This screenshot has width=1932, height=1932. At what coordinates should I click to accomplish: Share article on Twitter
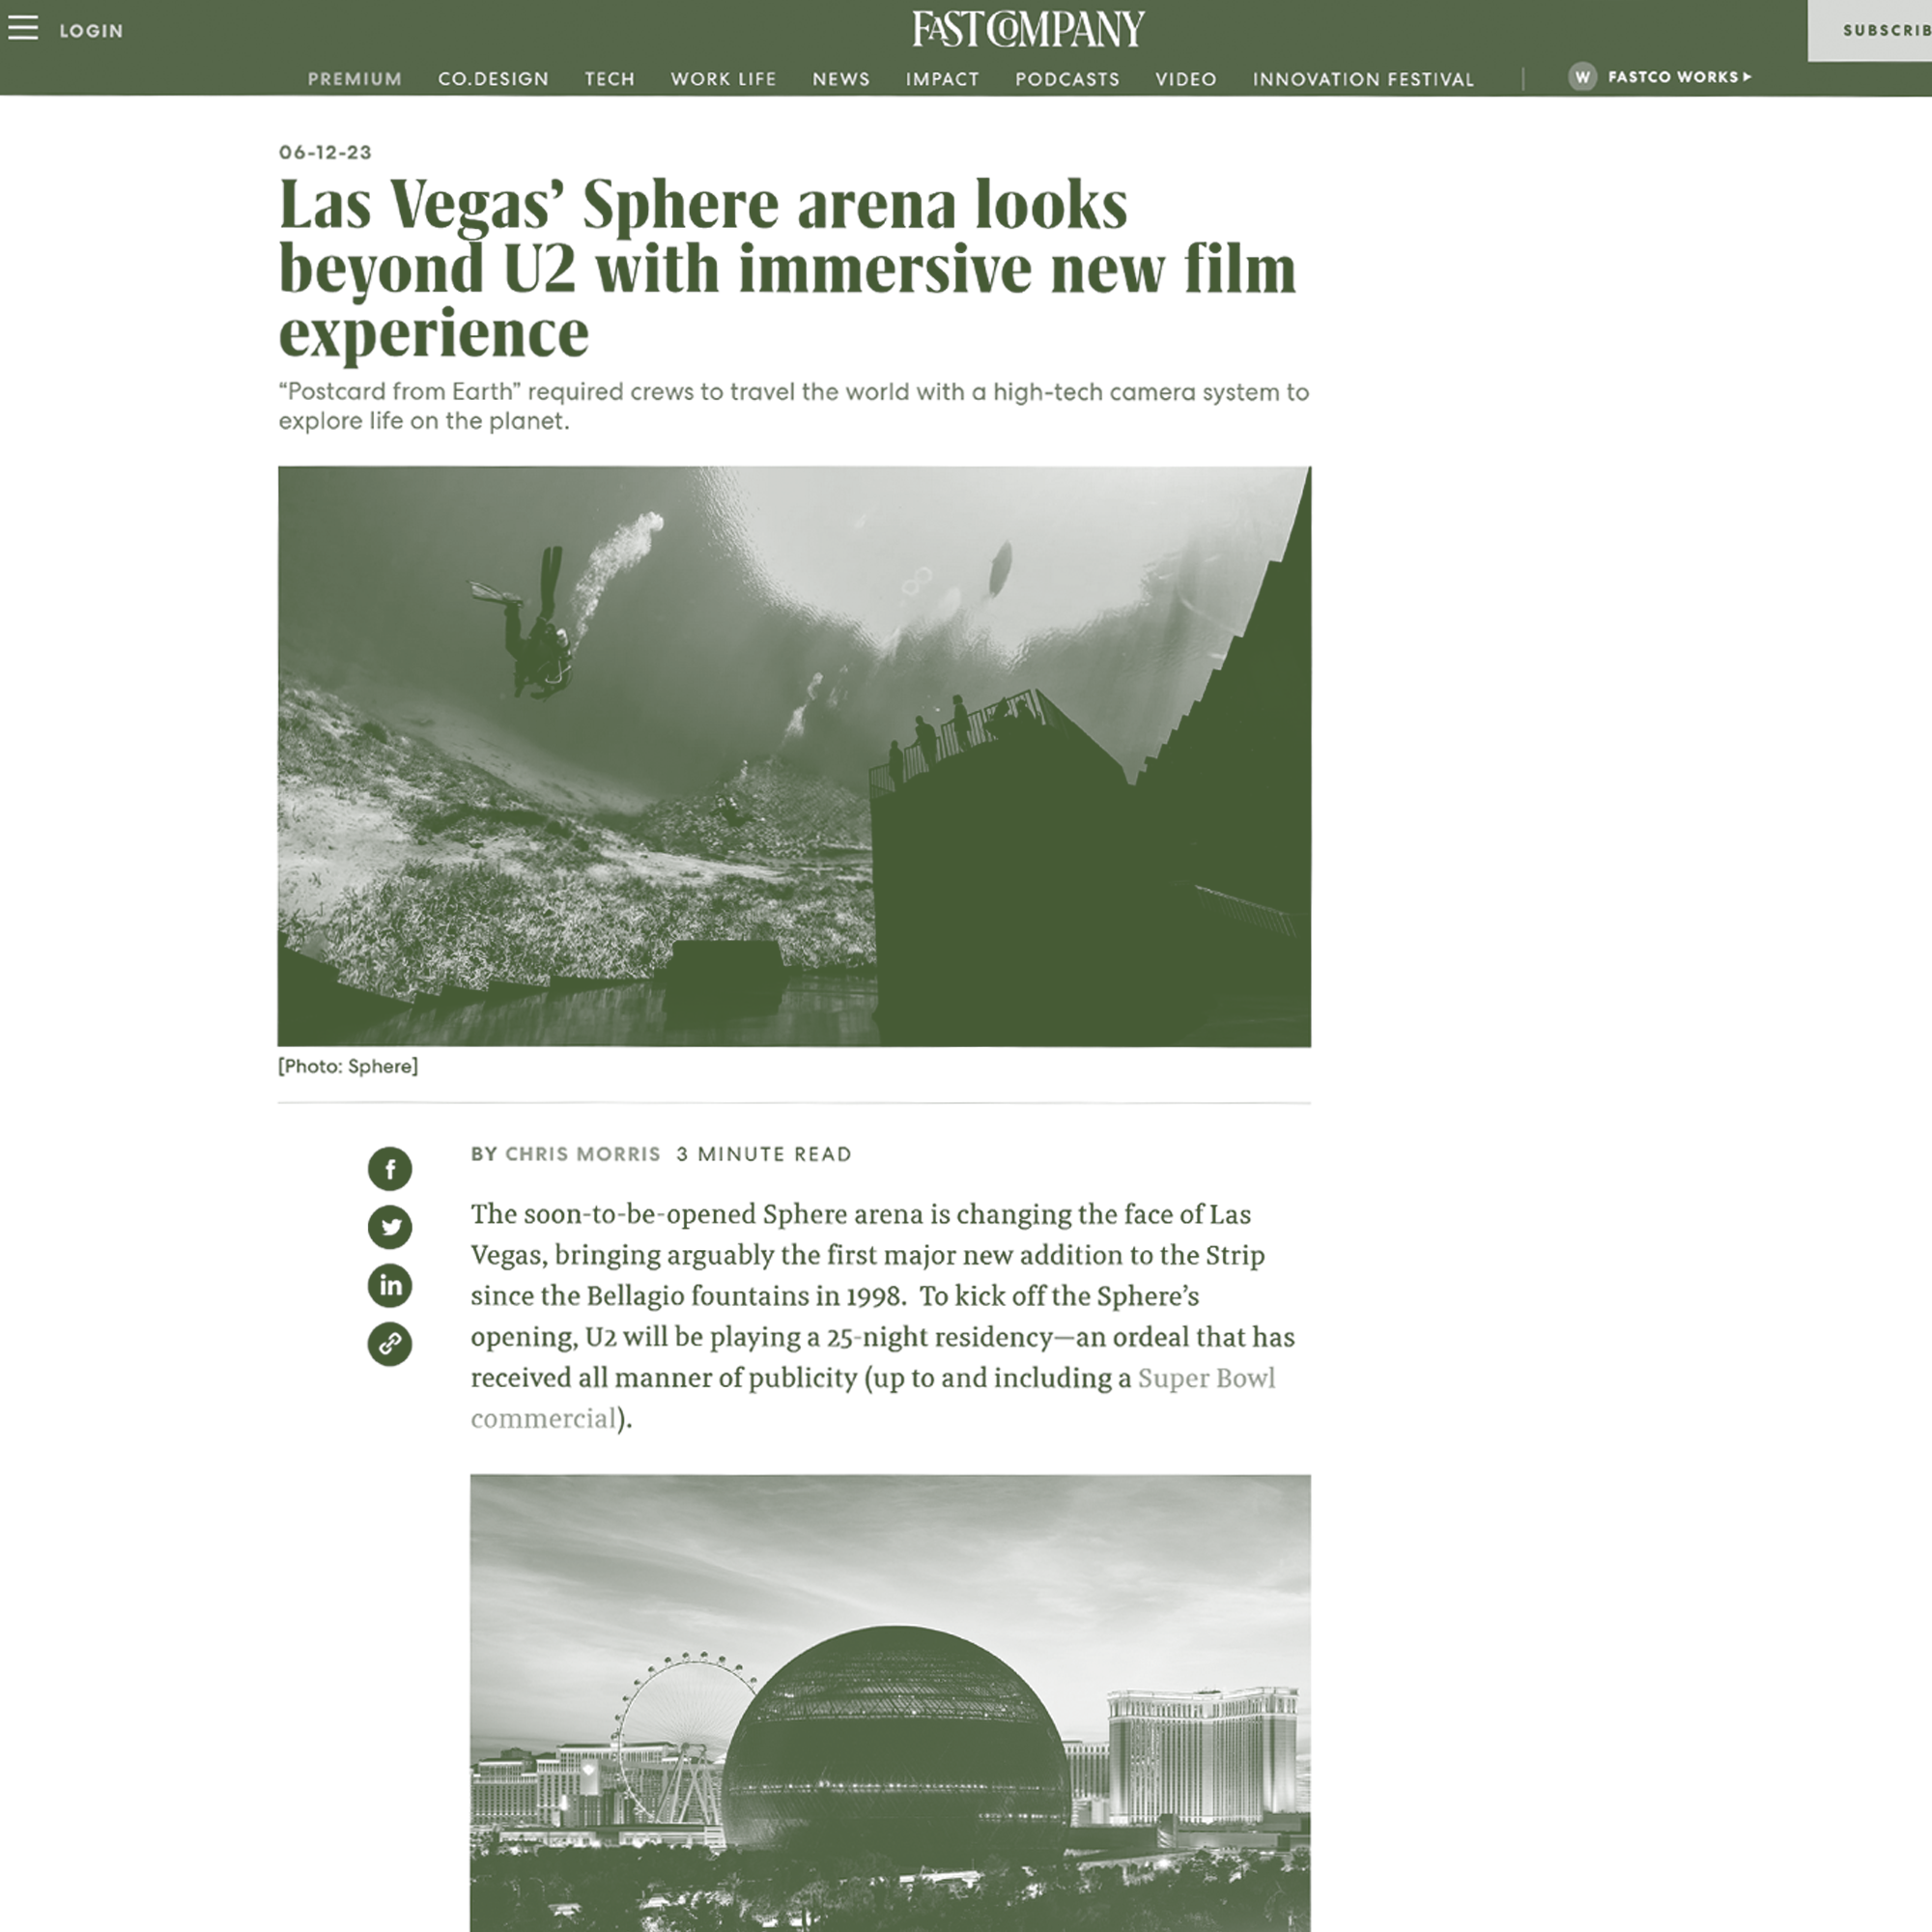click(x=390, y=1227)
